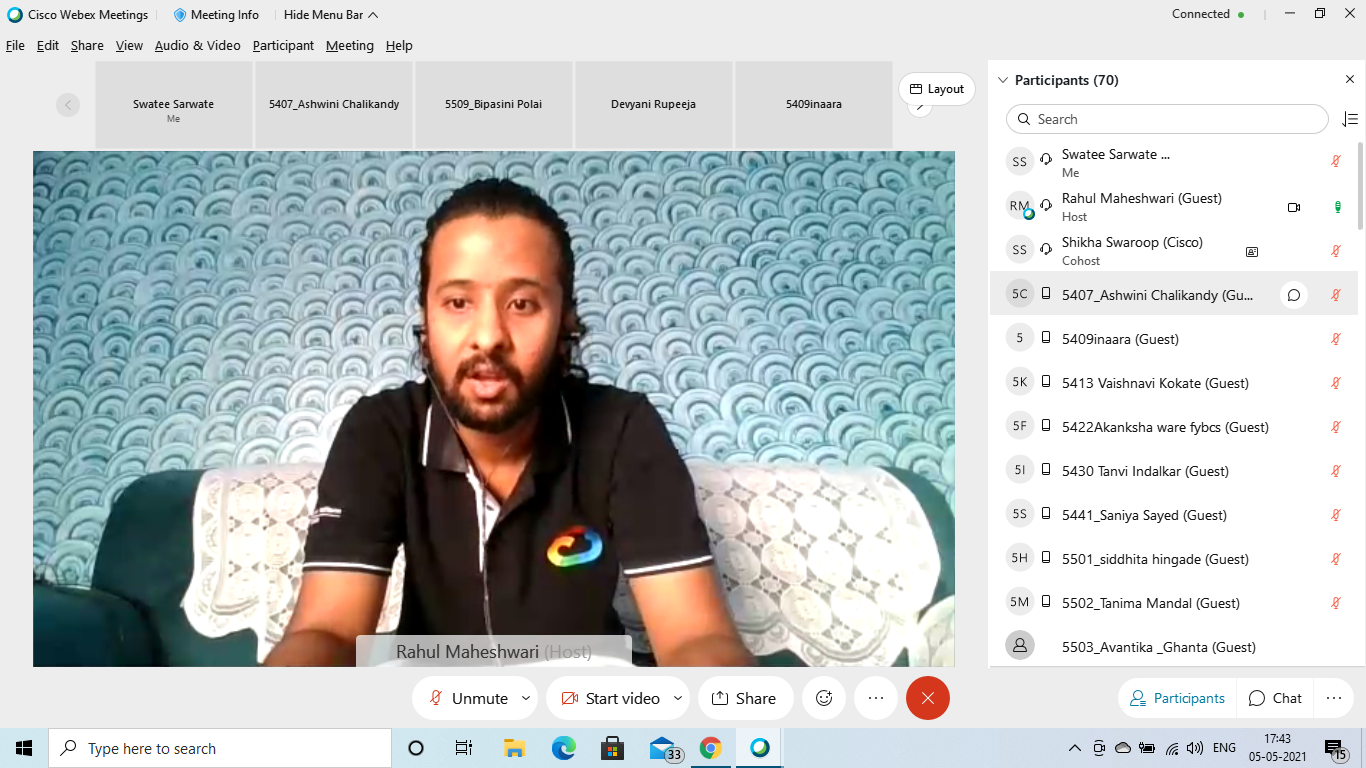1366x768 pixels.
Task: Collapse the Participants panel chevron
Action: 1003,80
